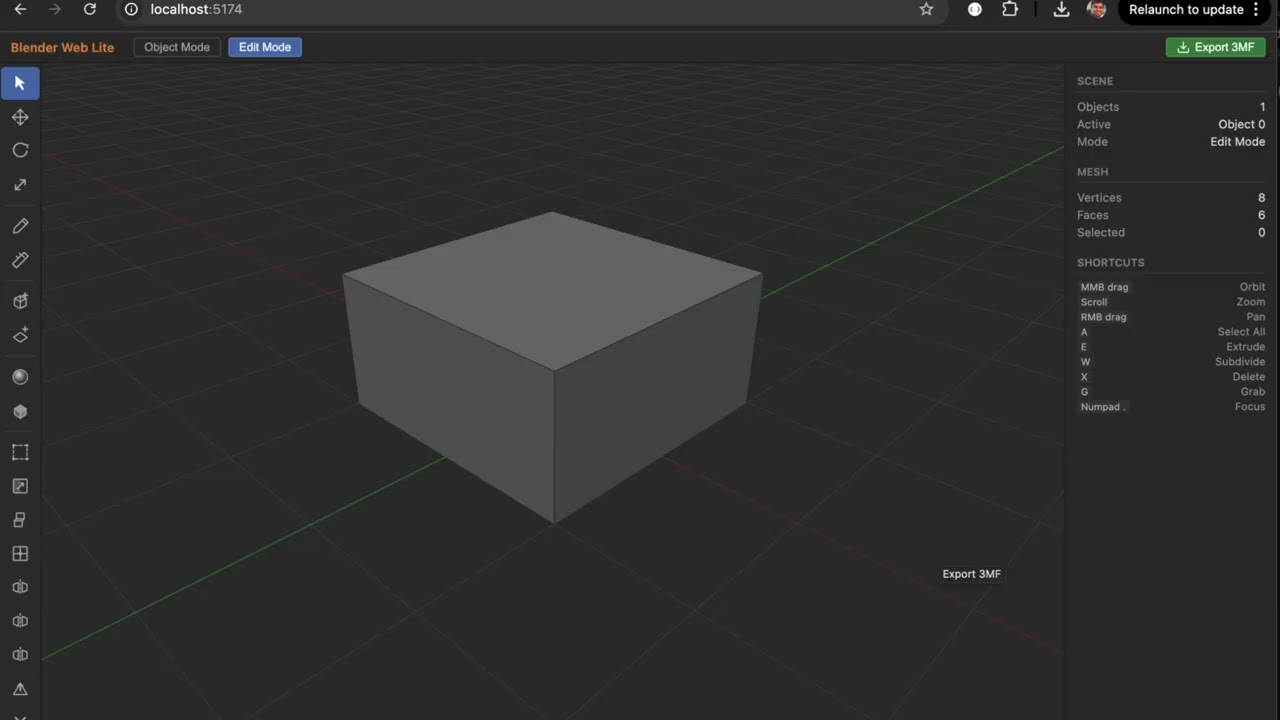This screenshot has height=720, width=1280.
Task: Click the 'Numpad .' Focus shortcut row
Action: point(1171,407)
